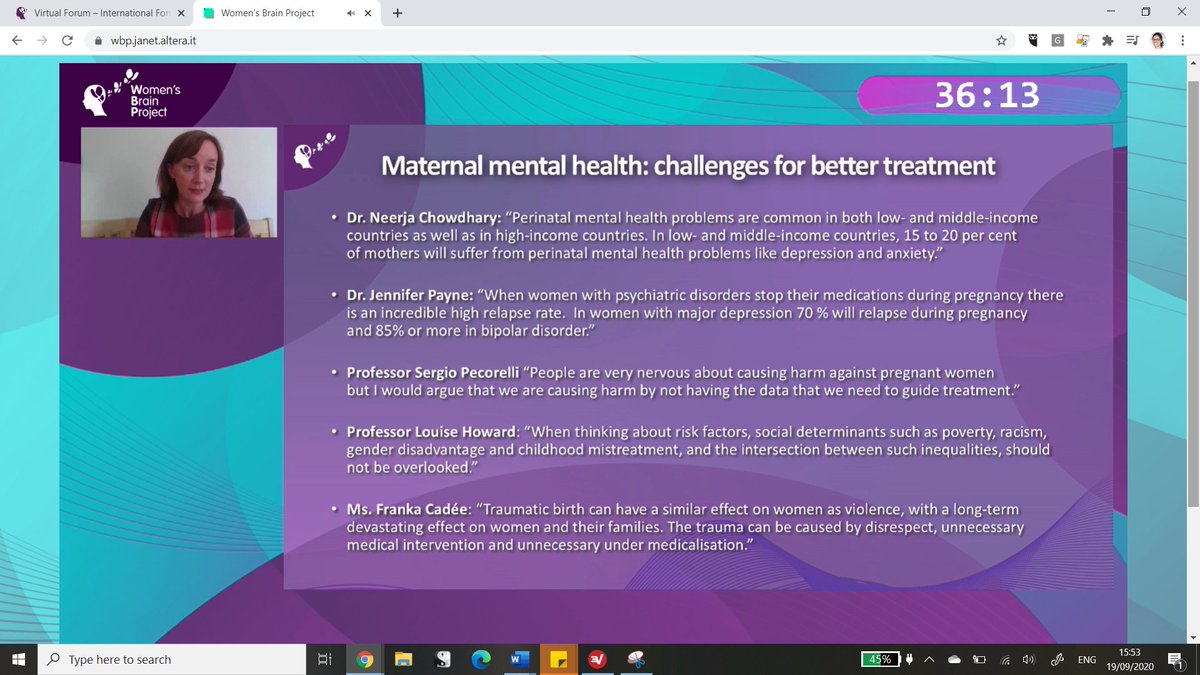Open the Chrome three-dot menu
The width and height of the screenshot is (1200, 675).
[1184, 41]
